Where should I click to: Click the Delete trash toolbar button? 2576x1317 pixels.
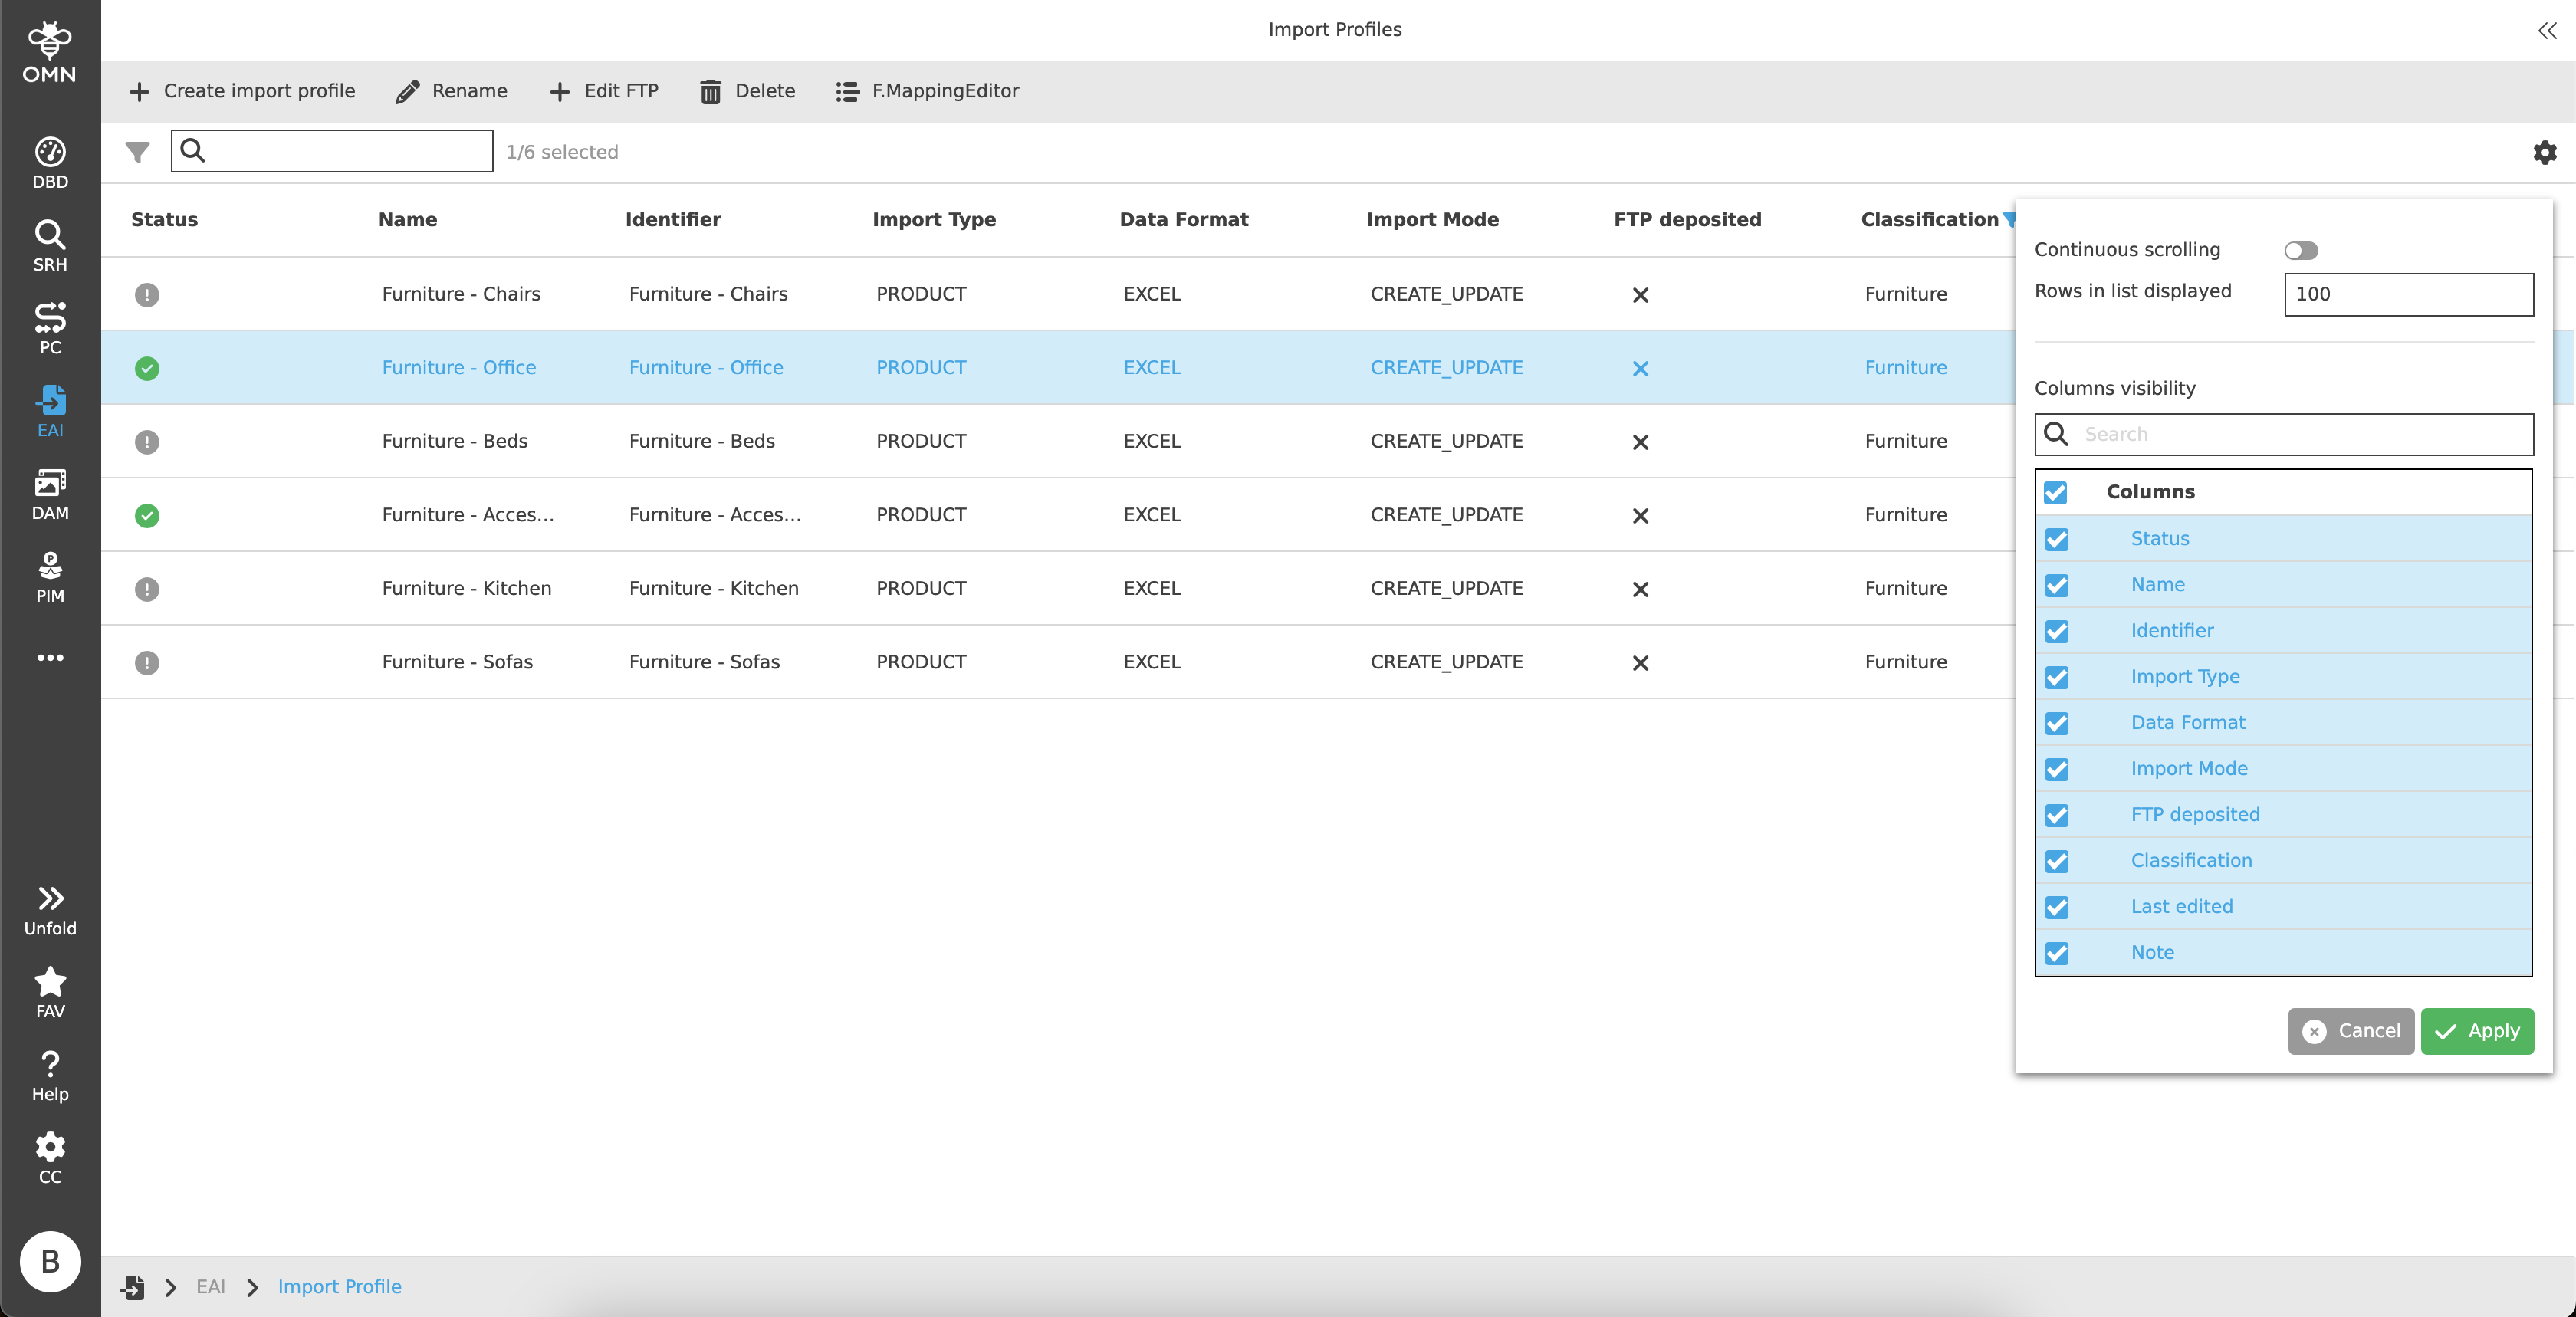coord(747,91)
